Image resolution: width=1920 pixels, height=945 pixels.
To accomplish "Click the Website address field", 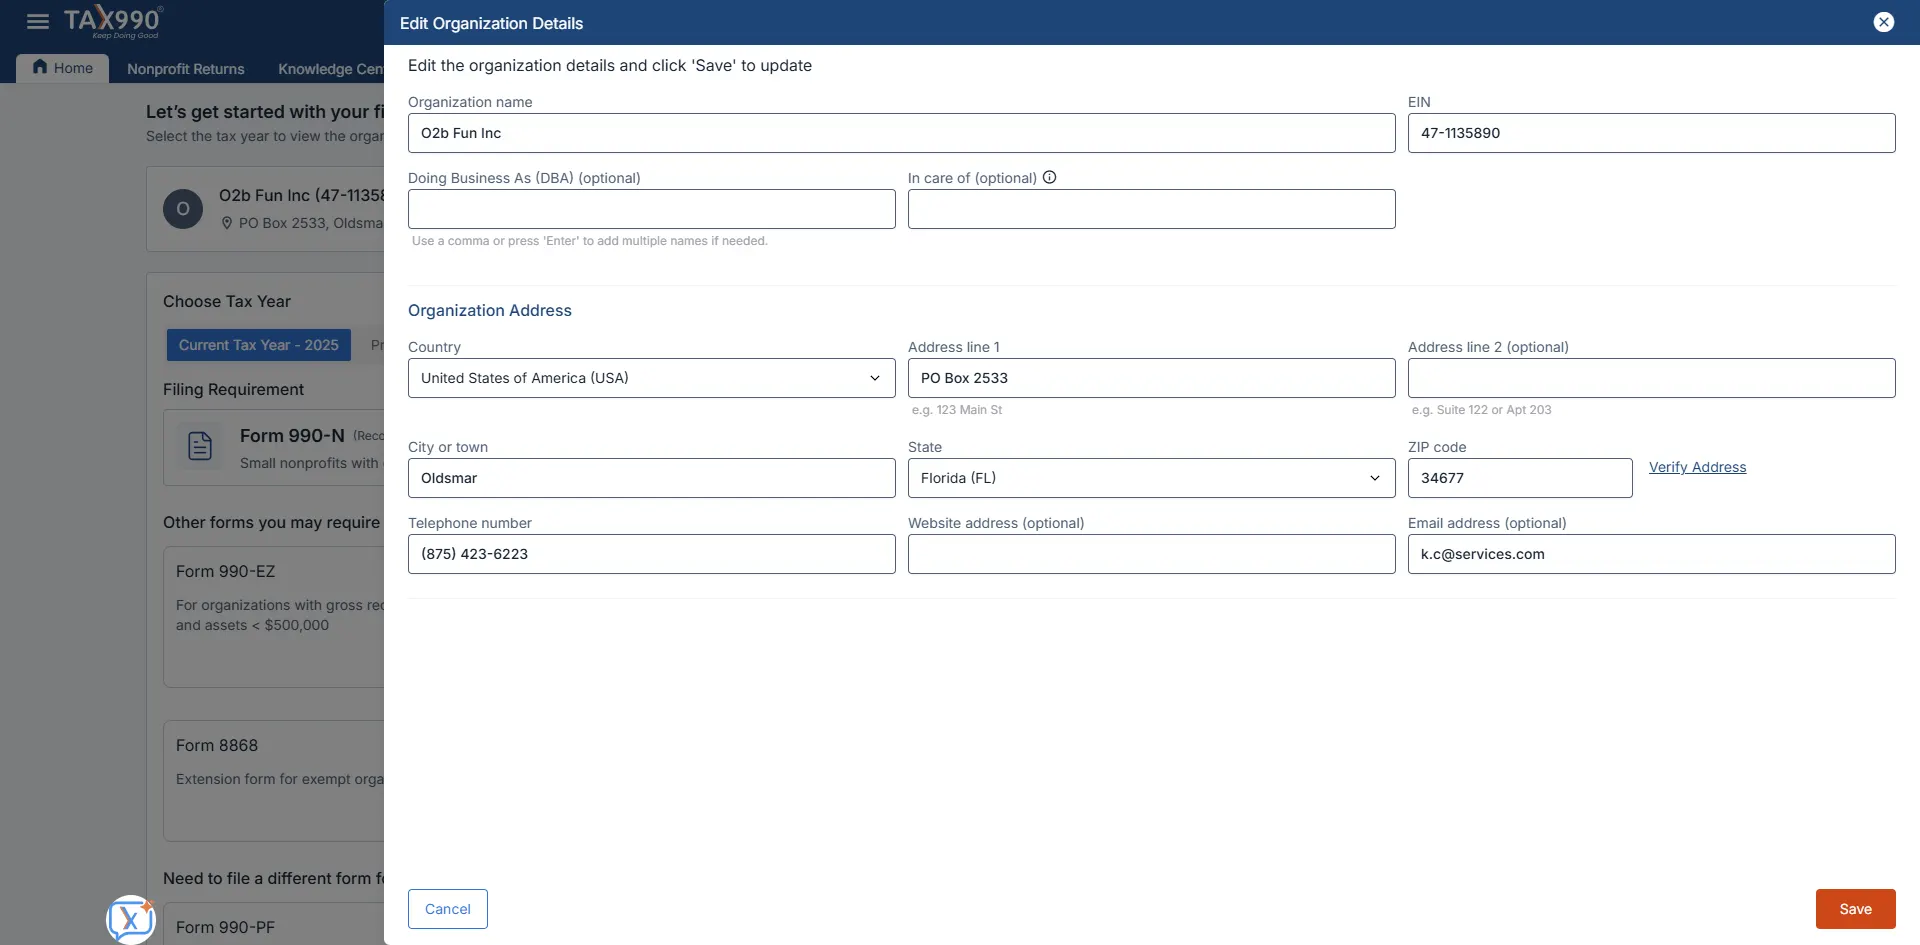I will [1151, 553].
